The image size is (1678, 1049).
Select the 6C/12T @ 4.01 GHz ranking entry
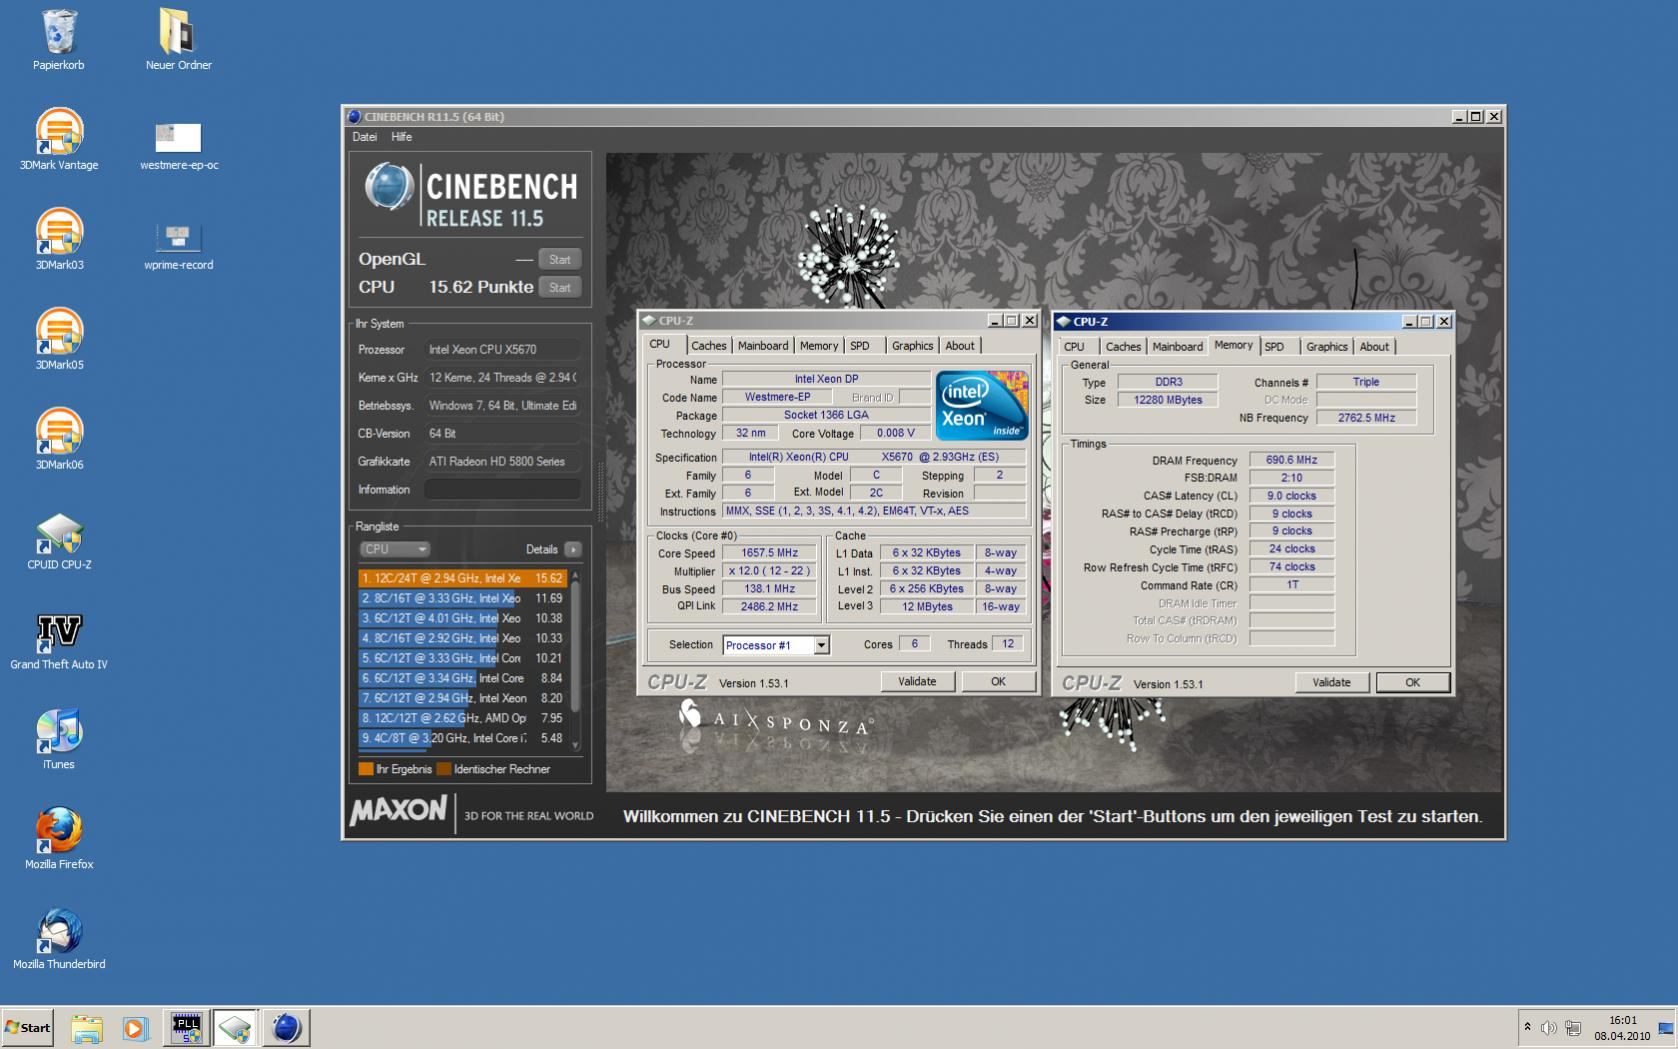[x=463, y=618]
